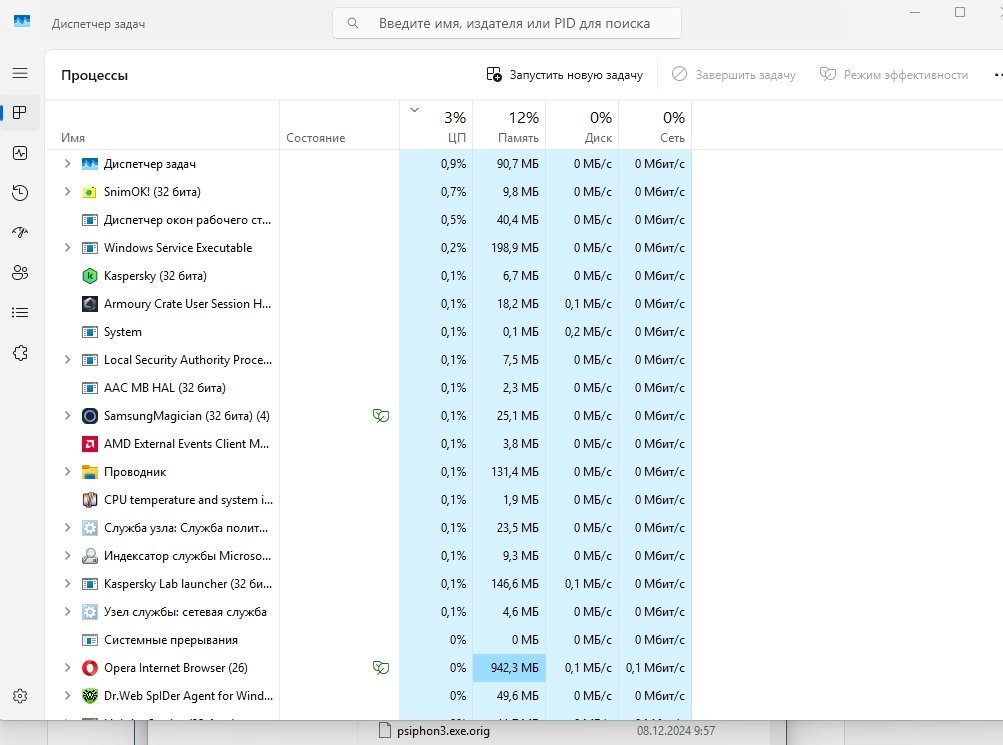Expand the Проводник process row

tap(67, 472)
